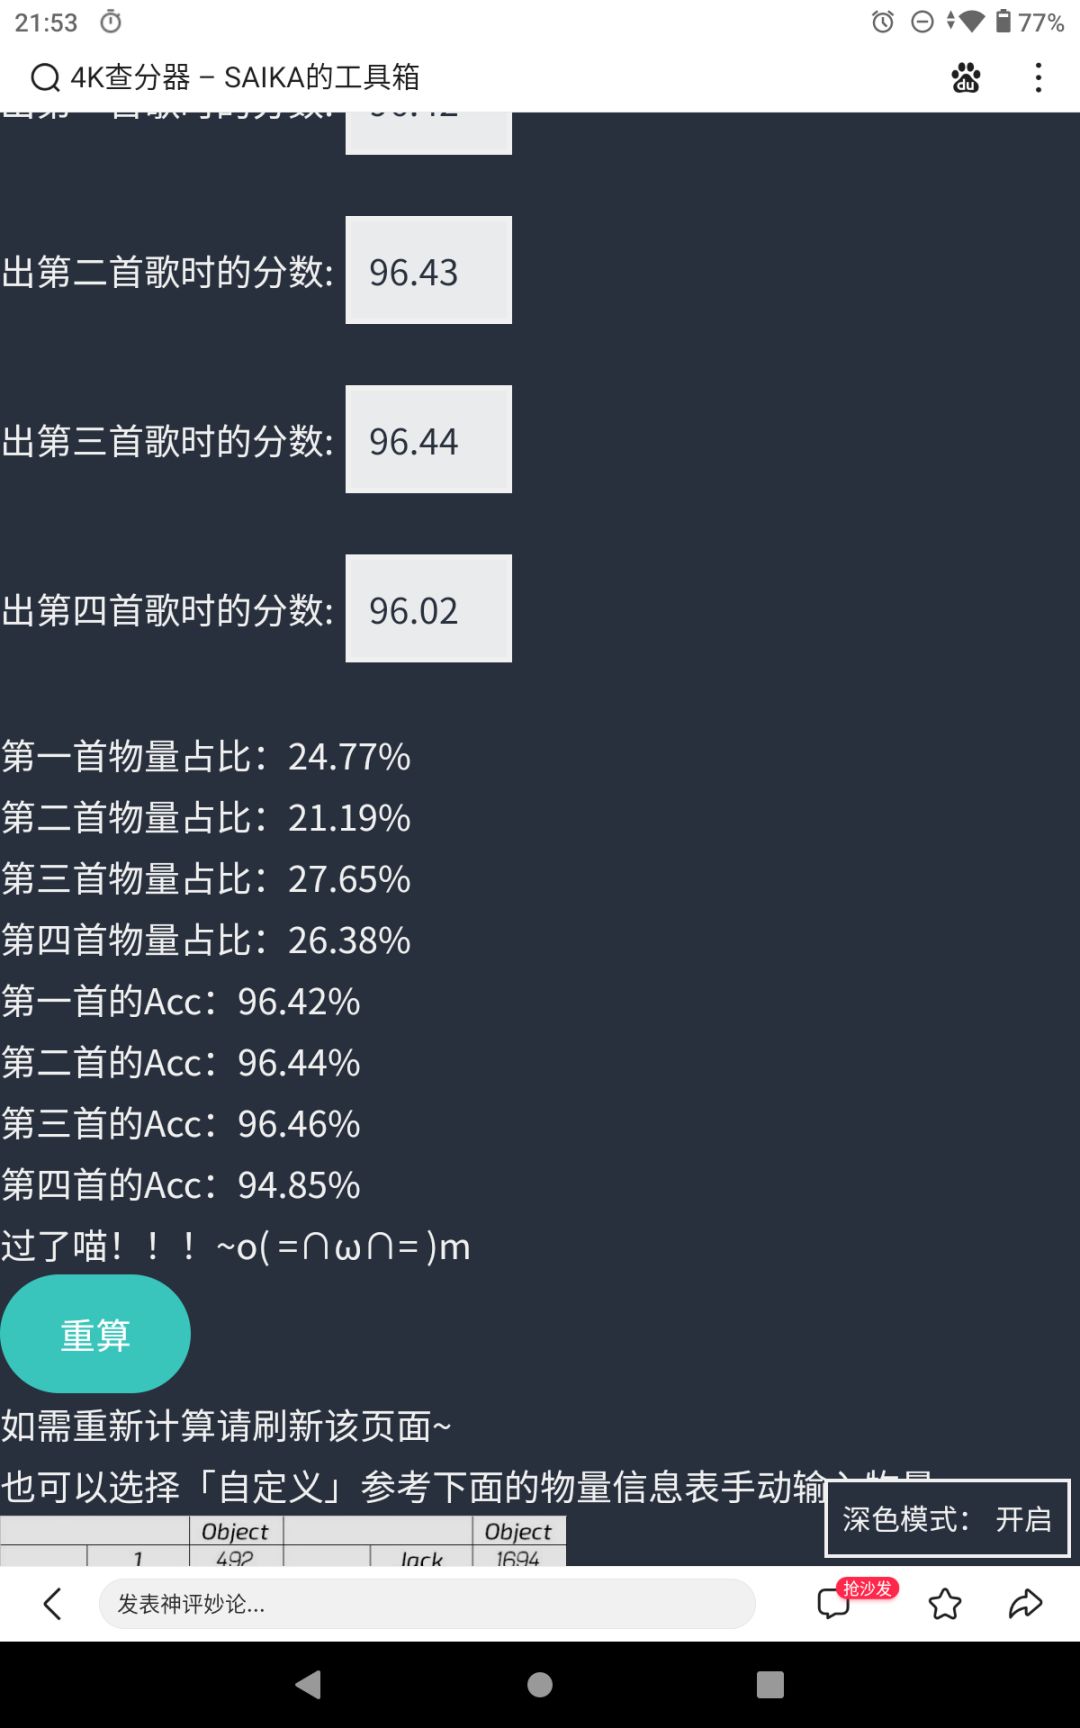Screen dimensions: 1080x1728
Task: Tap the alarm icon in status bar
Action: 882,22
